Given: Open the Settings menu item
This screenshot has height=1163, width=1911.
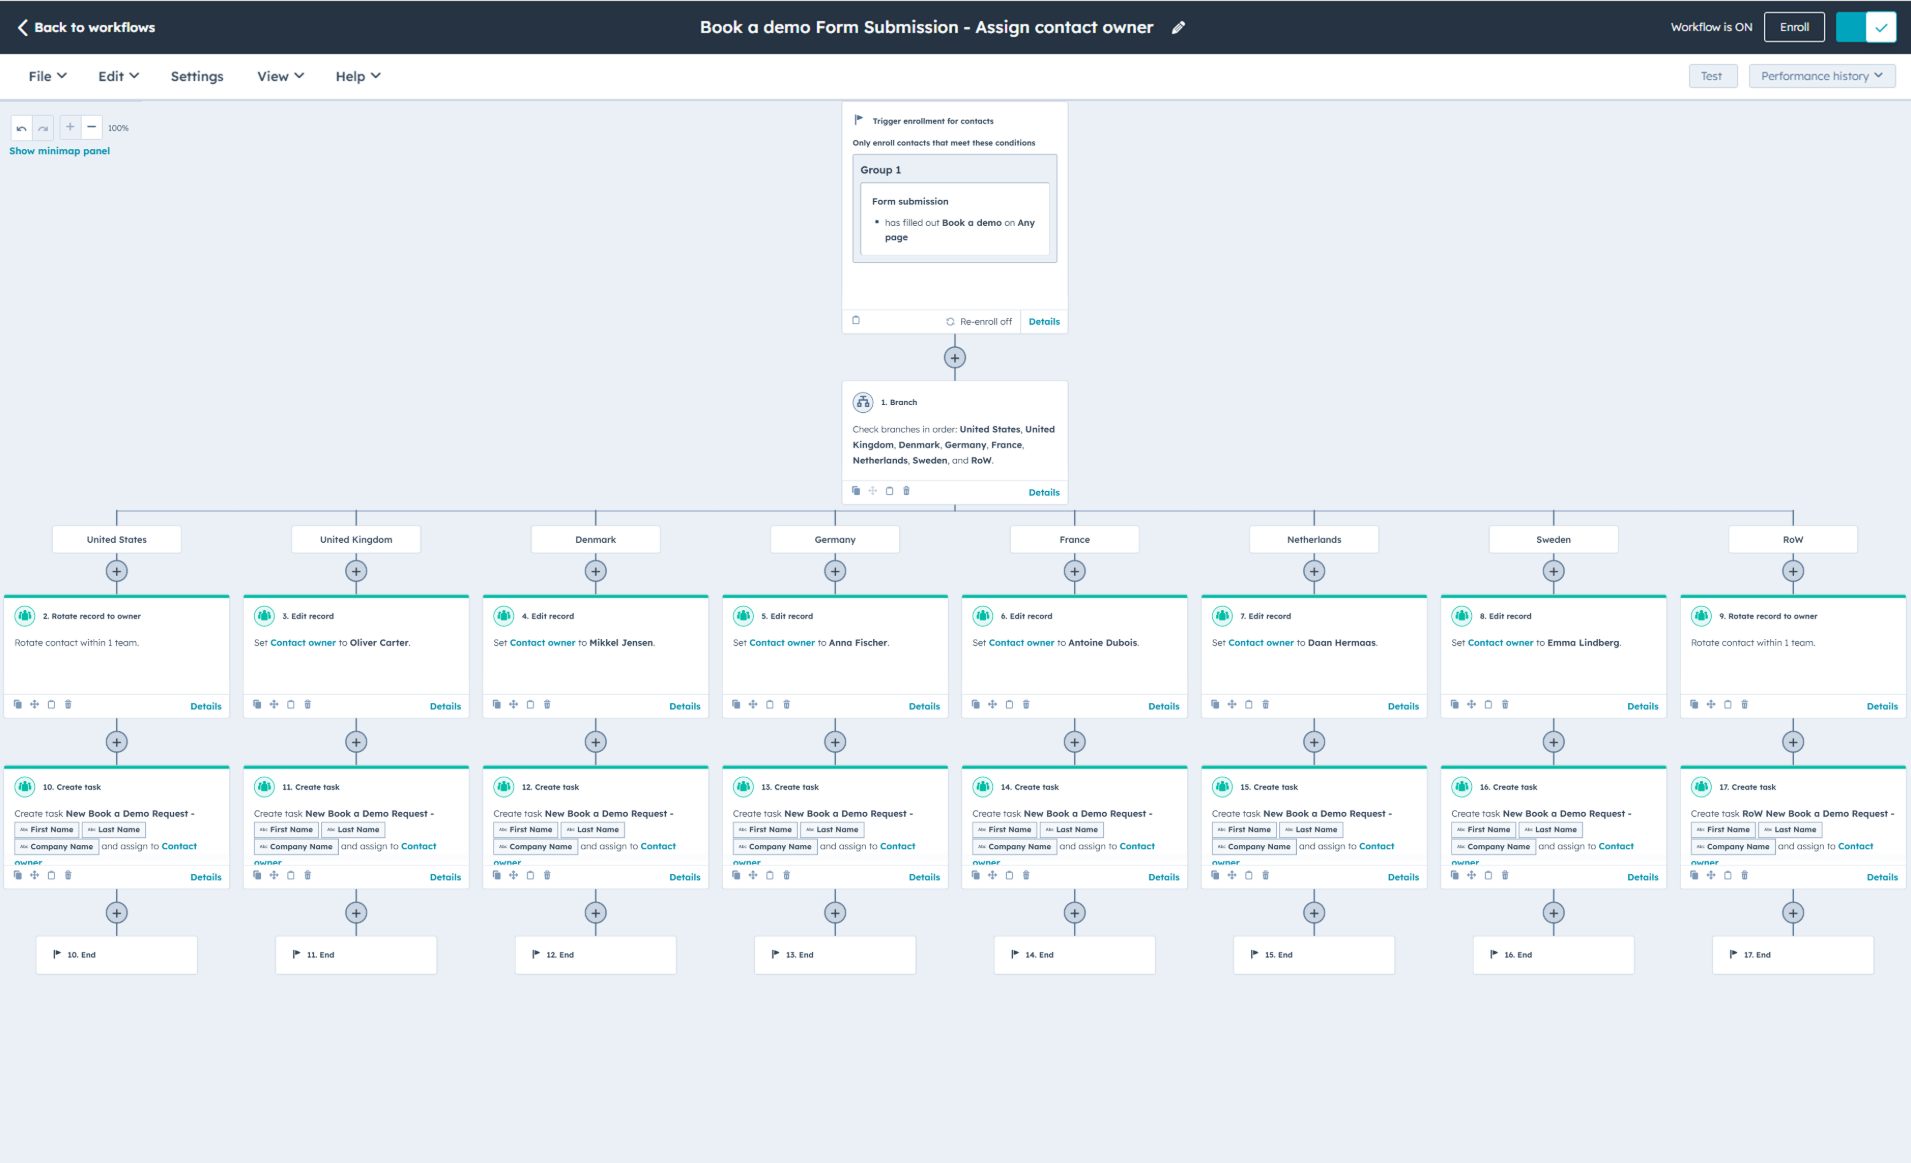Looking at the screenshot, I should 197,76.
